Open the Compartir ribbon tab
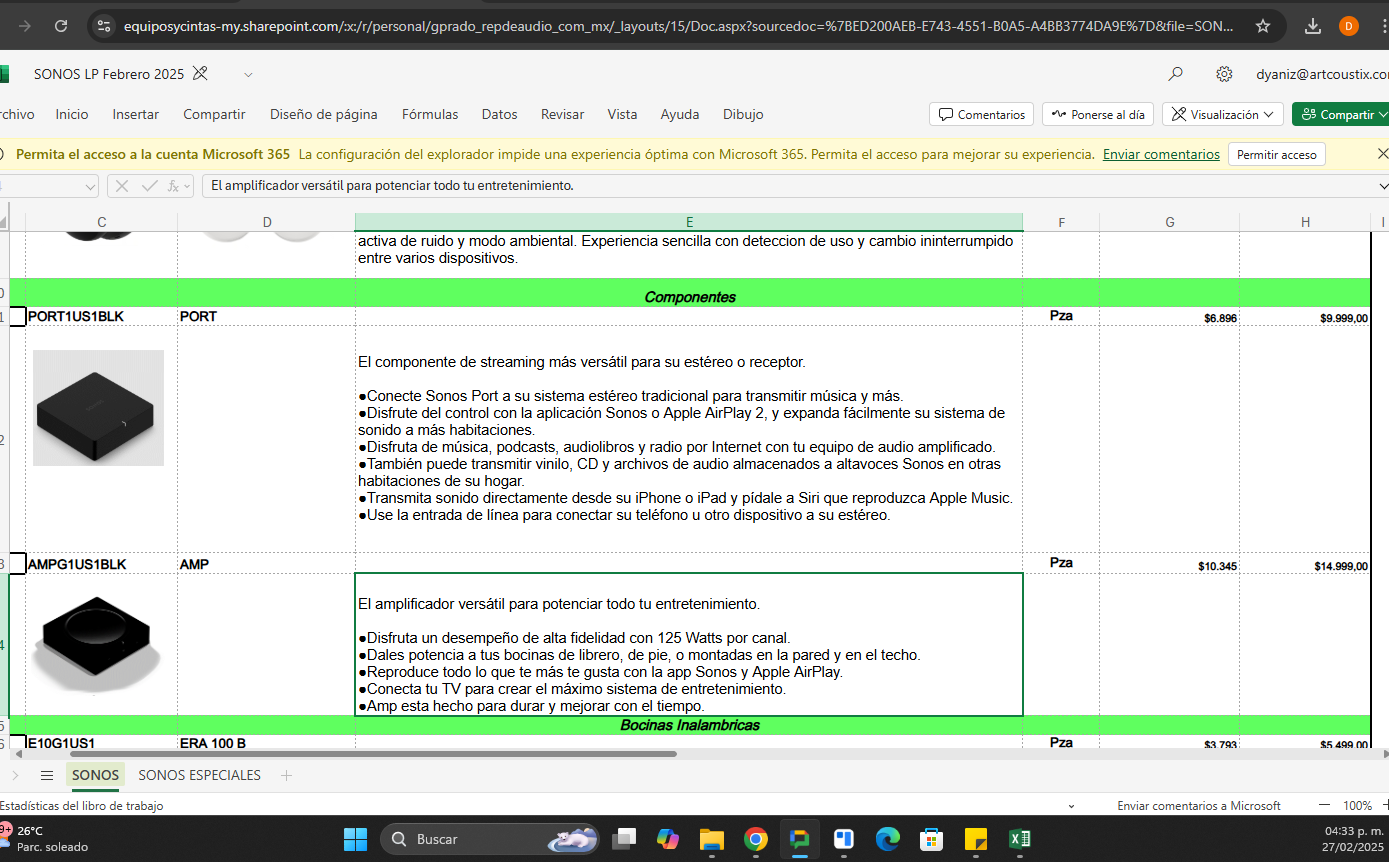This screenshot has width=1389, height=862. [x=214, y=114]
